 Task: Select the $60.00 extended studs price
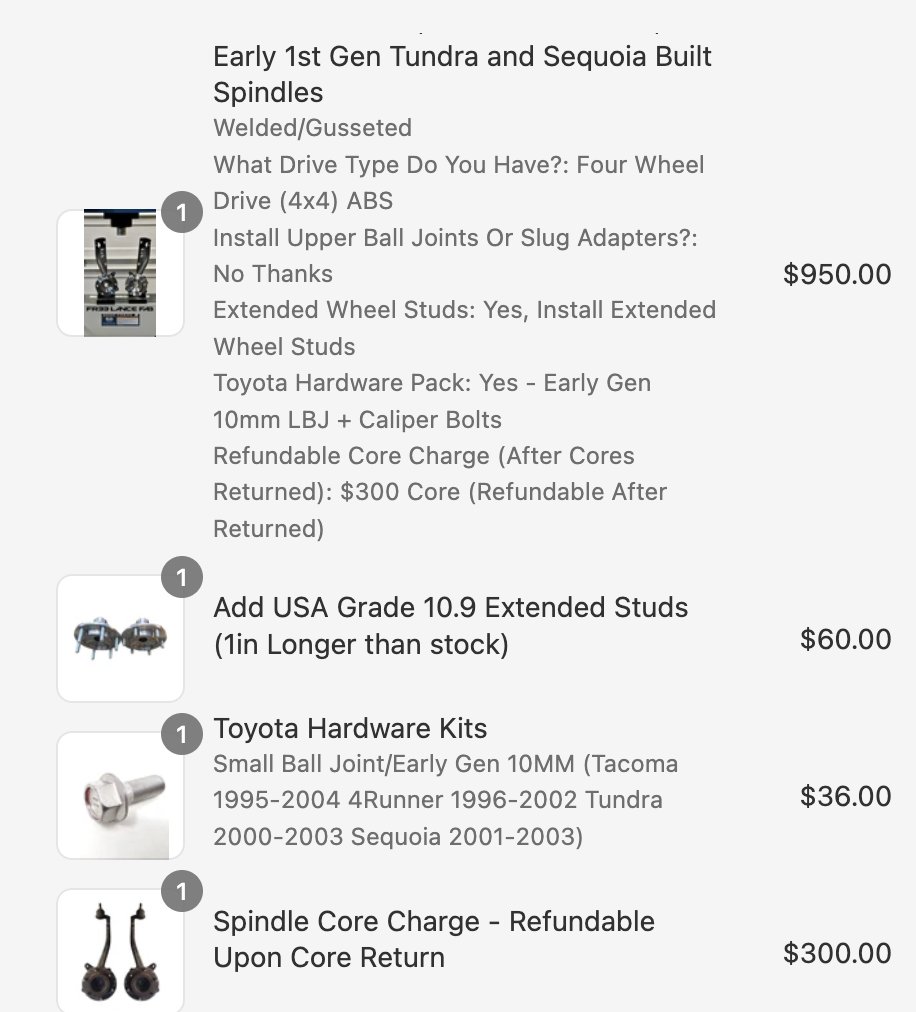(846, 639)
